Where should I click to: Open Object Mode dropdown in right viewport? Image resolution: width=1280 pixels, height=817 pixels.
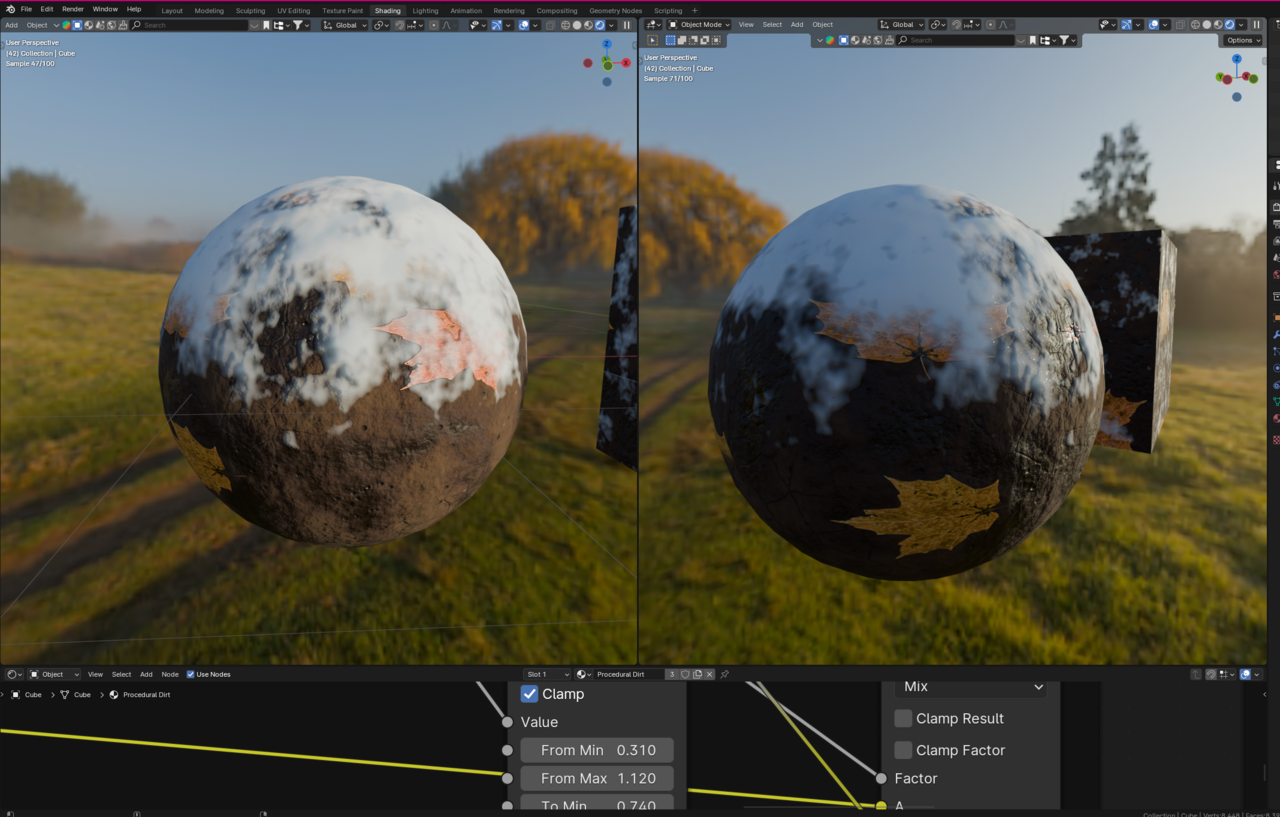[700, 25]
